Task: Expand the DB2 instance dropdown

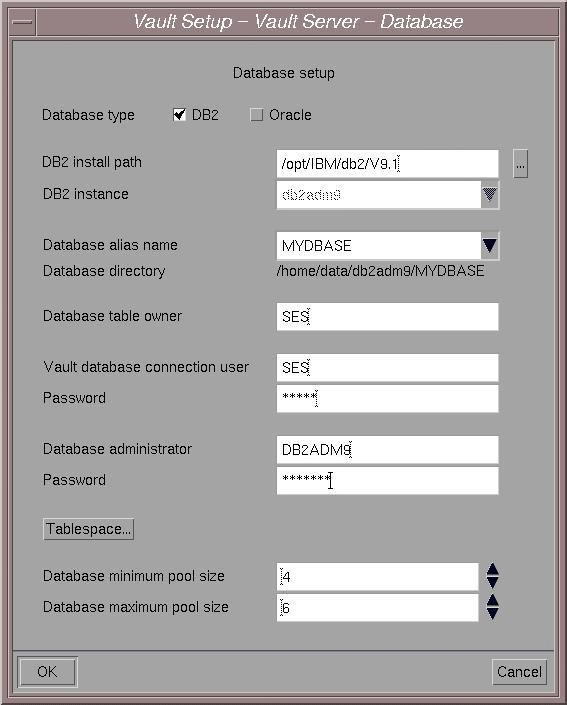Action: [490, 195]
